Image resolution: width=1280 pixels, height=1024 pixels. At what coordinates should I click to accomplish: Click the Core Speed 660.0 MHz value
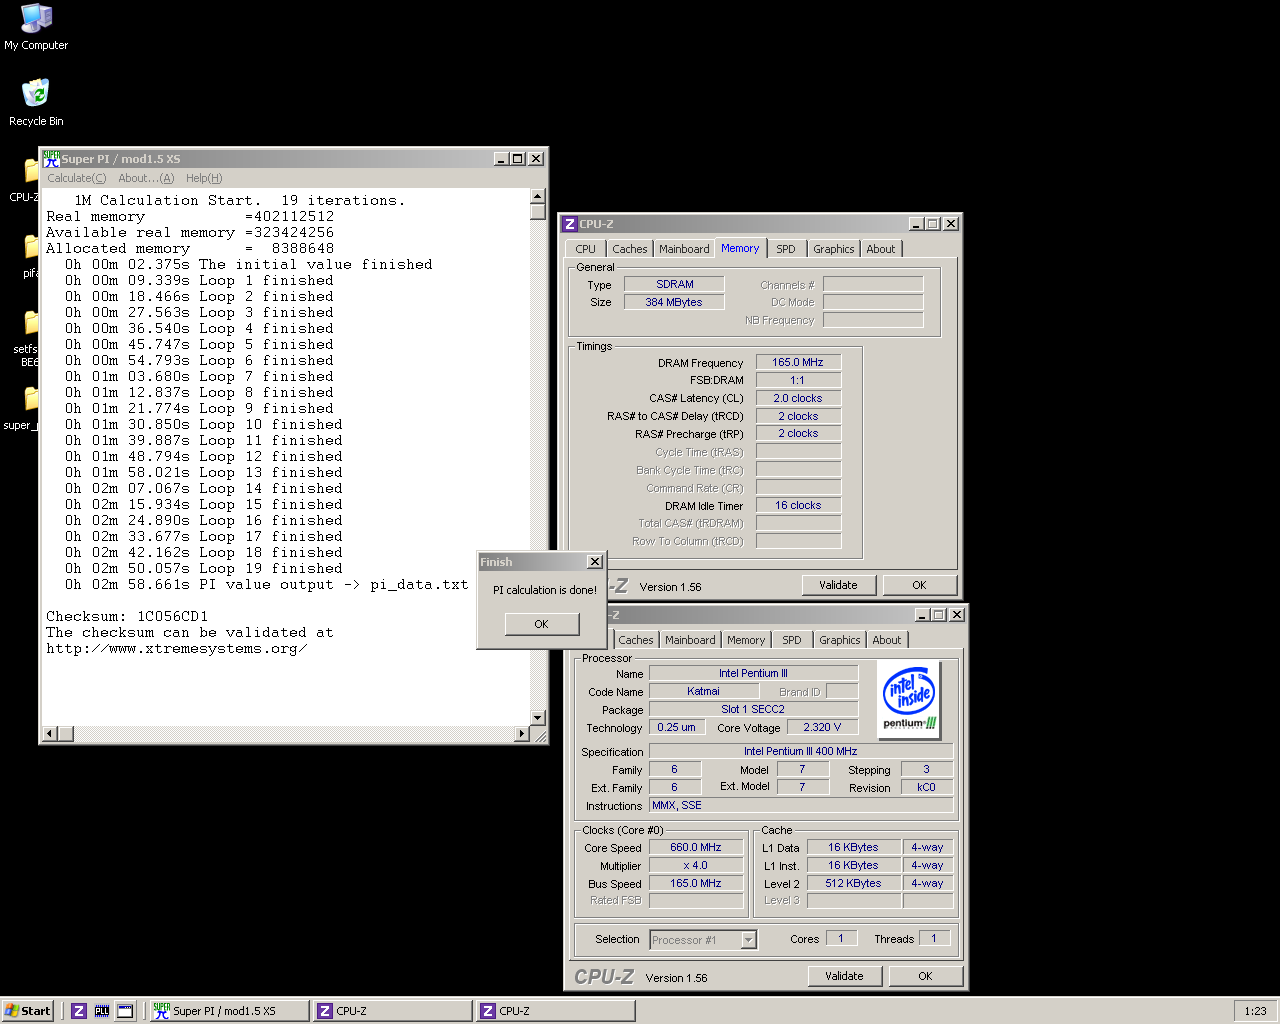click(x=696, y=847)
